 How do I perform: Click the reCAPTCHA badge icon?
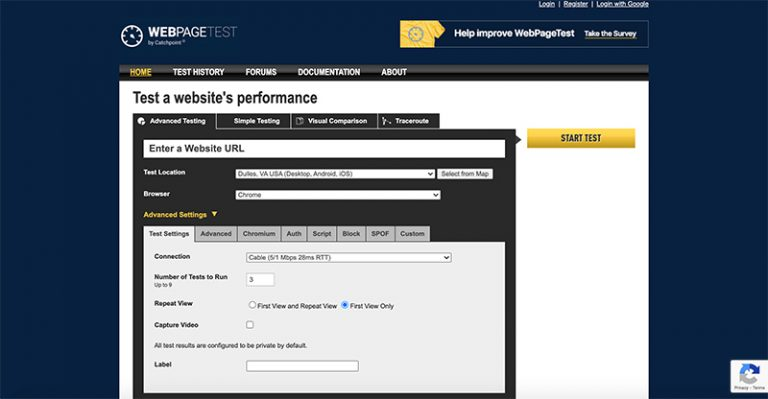pyautogui.click(x=749, y=374)
